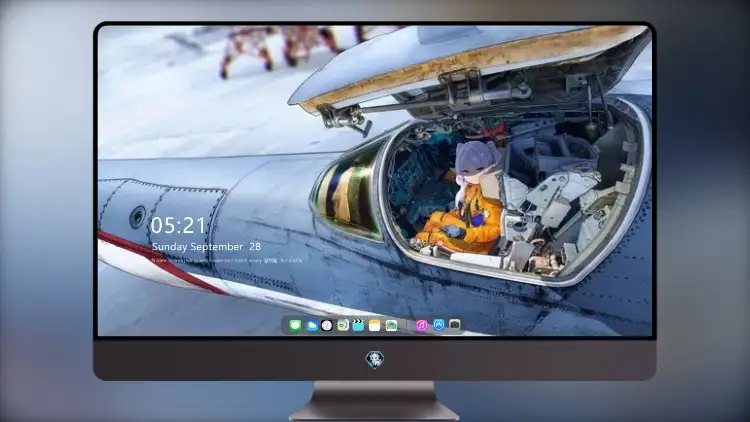Open the Clock app in dock

click(327, 326)
